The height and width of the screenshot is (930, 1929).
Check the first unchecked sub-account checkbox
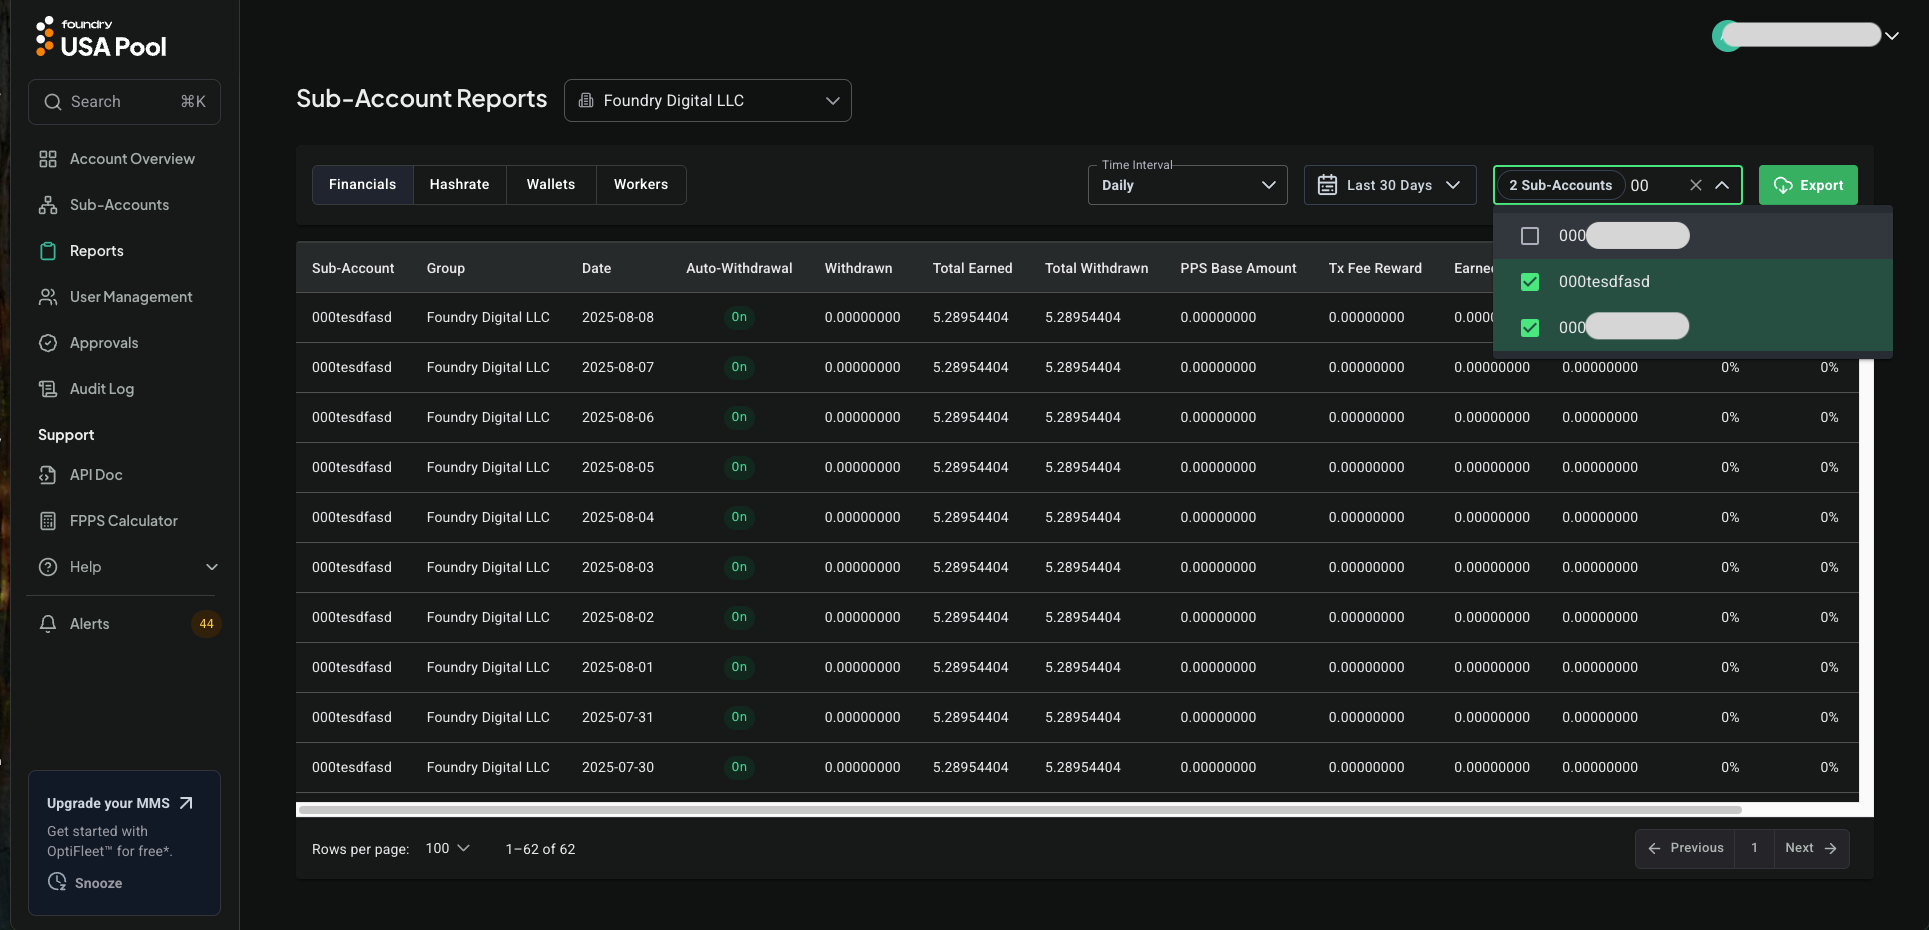(x=1529, y=236)
